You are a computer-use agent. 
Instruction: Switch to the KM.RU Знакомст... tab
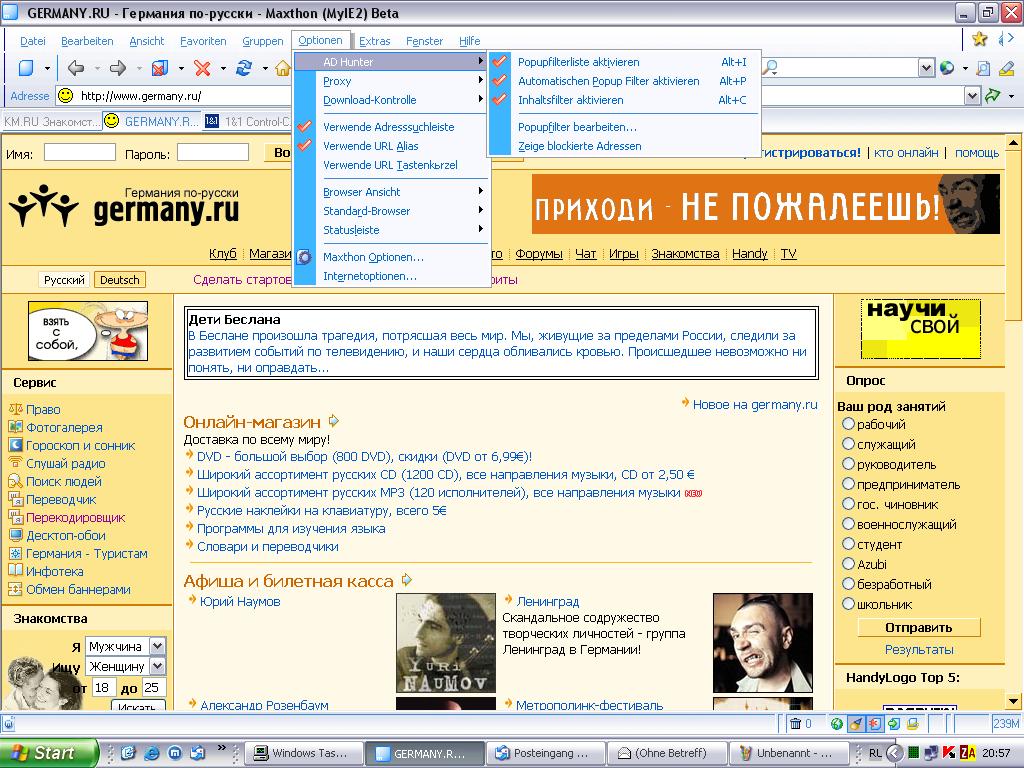(x=51, y=121)
